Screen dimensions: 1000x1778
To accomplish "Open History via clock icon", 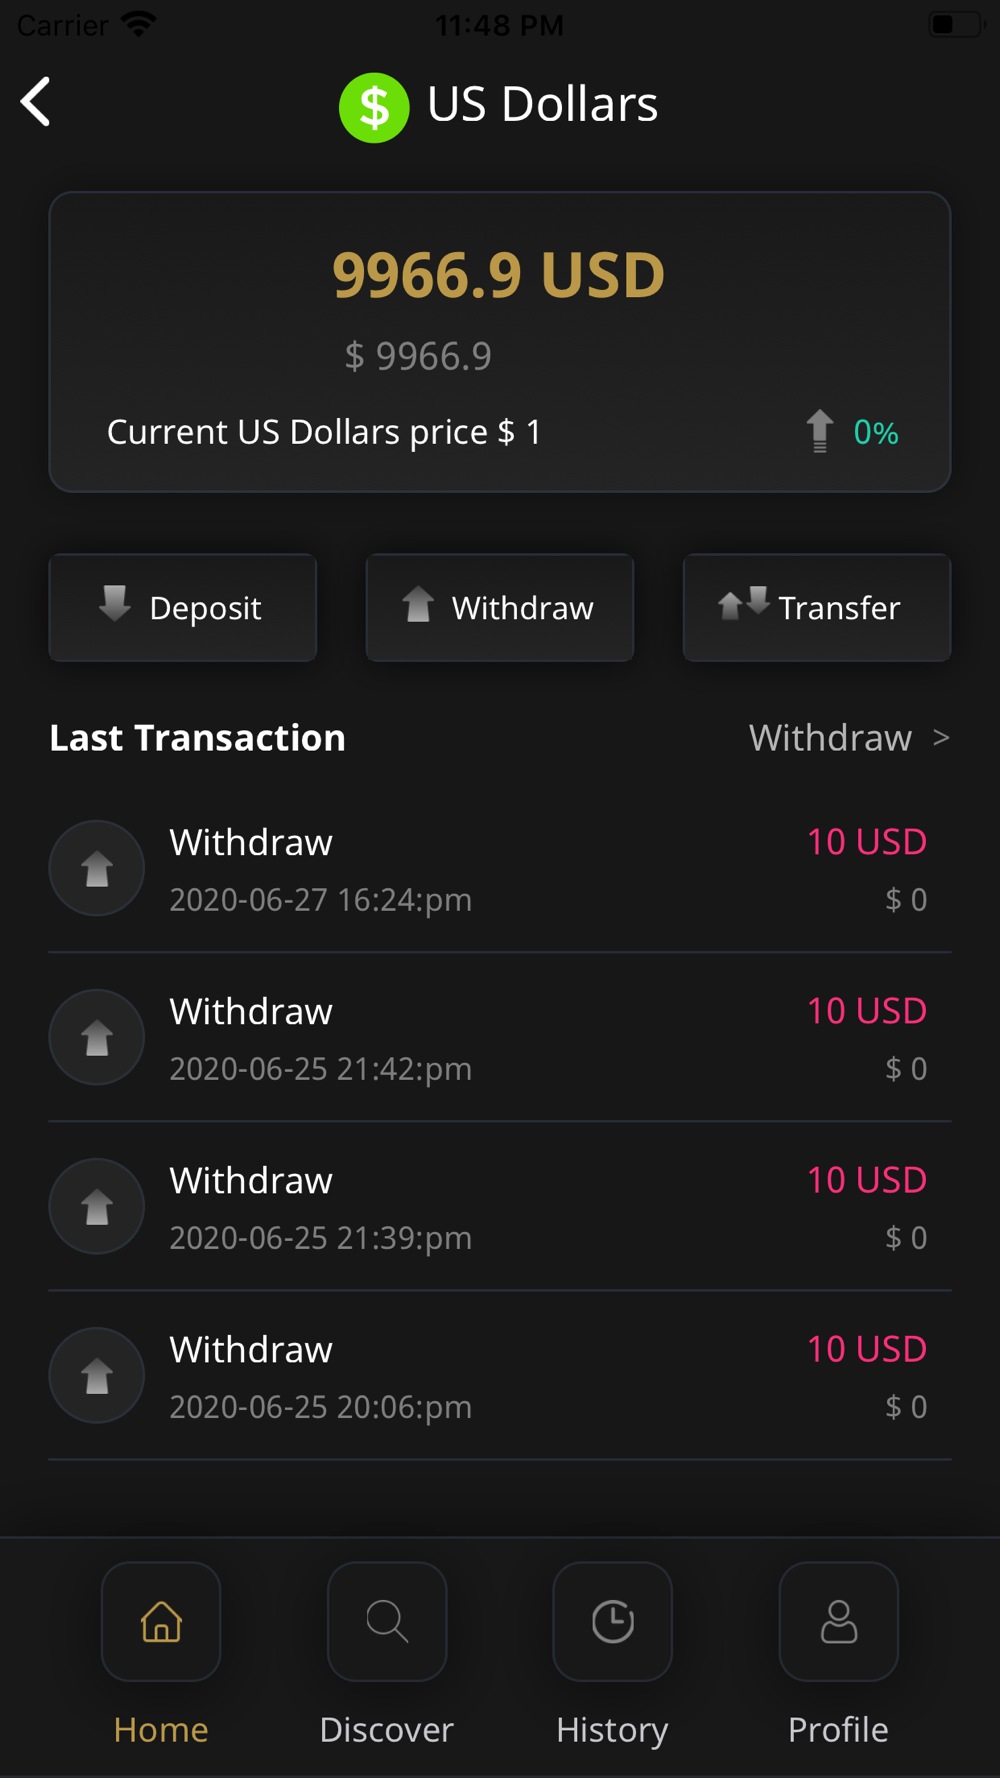I will [x=613, y=1621].
